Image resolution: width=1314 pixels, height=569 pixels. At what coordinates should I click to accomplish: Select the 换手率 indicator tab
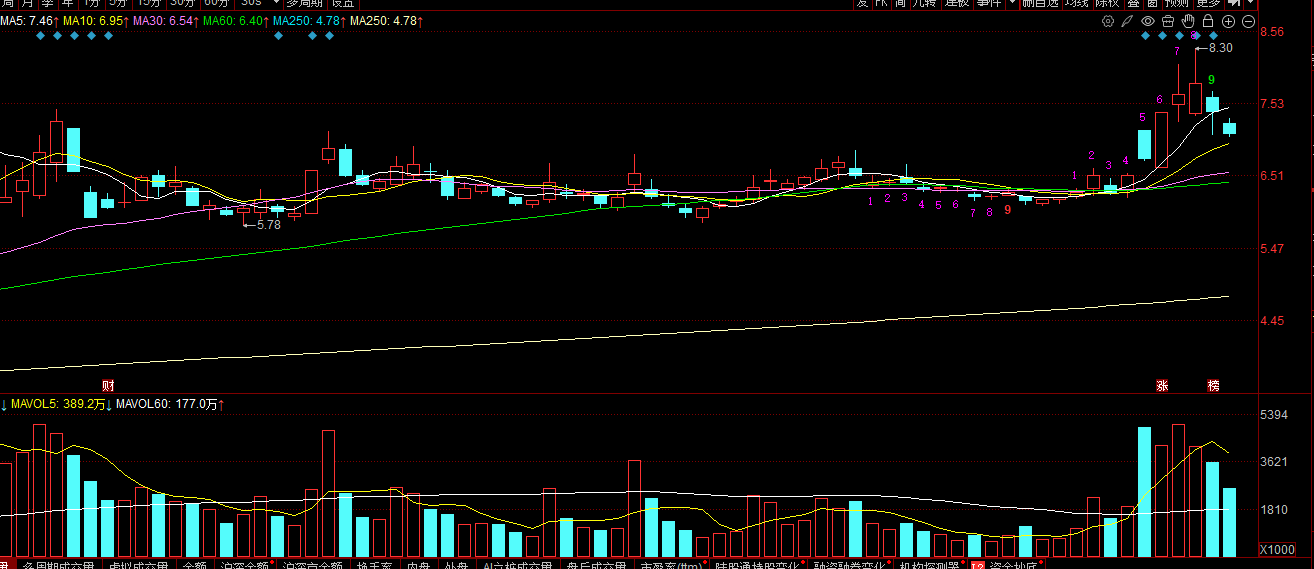coord(374,565)
